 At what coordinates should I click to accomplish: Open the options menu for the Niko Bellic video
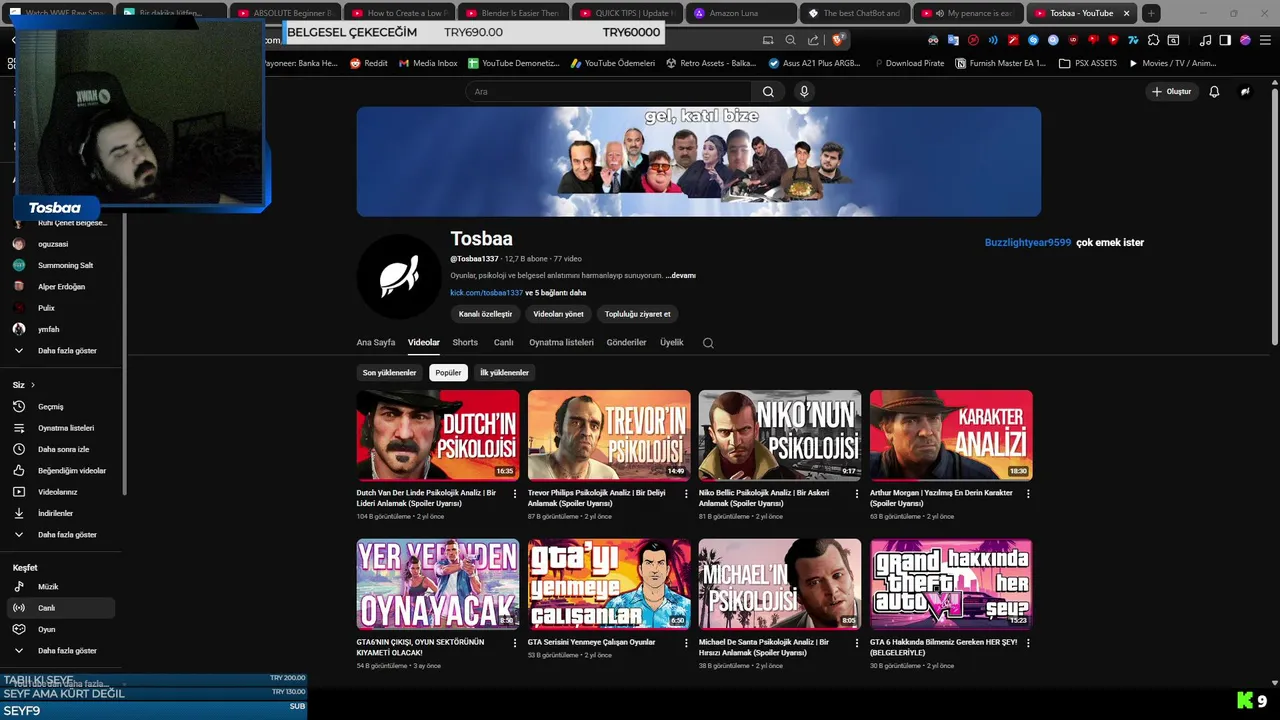coord(857,494)
